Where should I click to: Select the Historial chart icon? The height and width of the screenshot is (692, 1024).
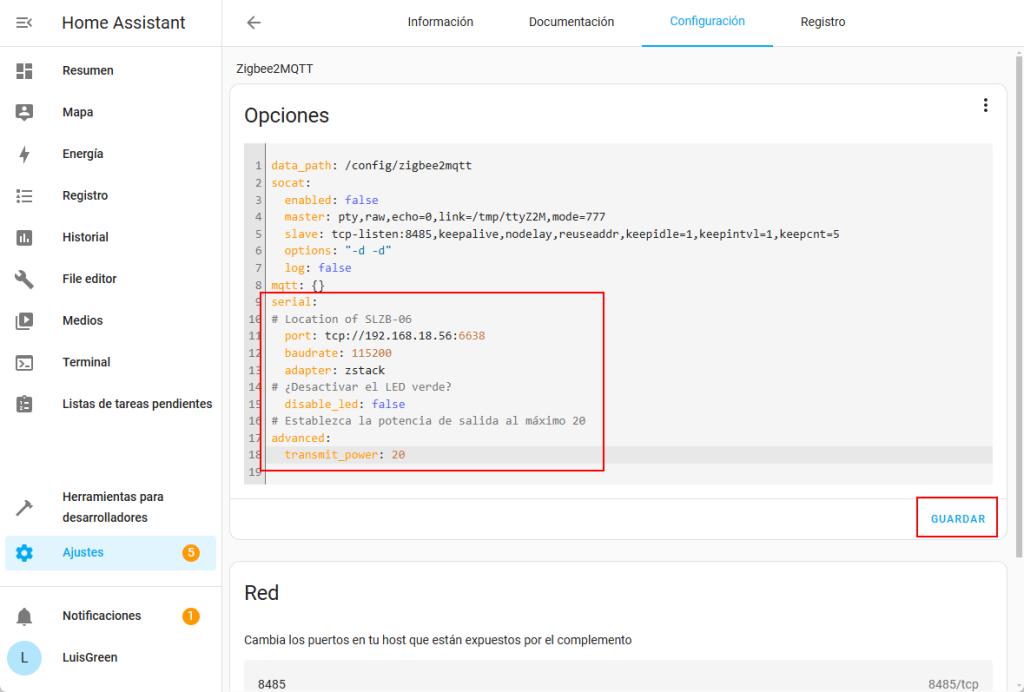24,238
